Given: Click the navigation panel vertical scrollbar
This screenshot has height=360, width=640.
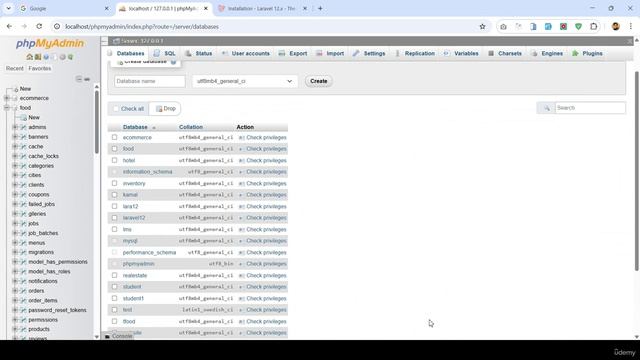Looking at the screenshot, I should [x=97, y=122].
